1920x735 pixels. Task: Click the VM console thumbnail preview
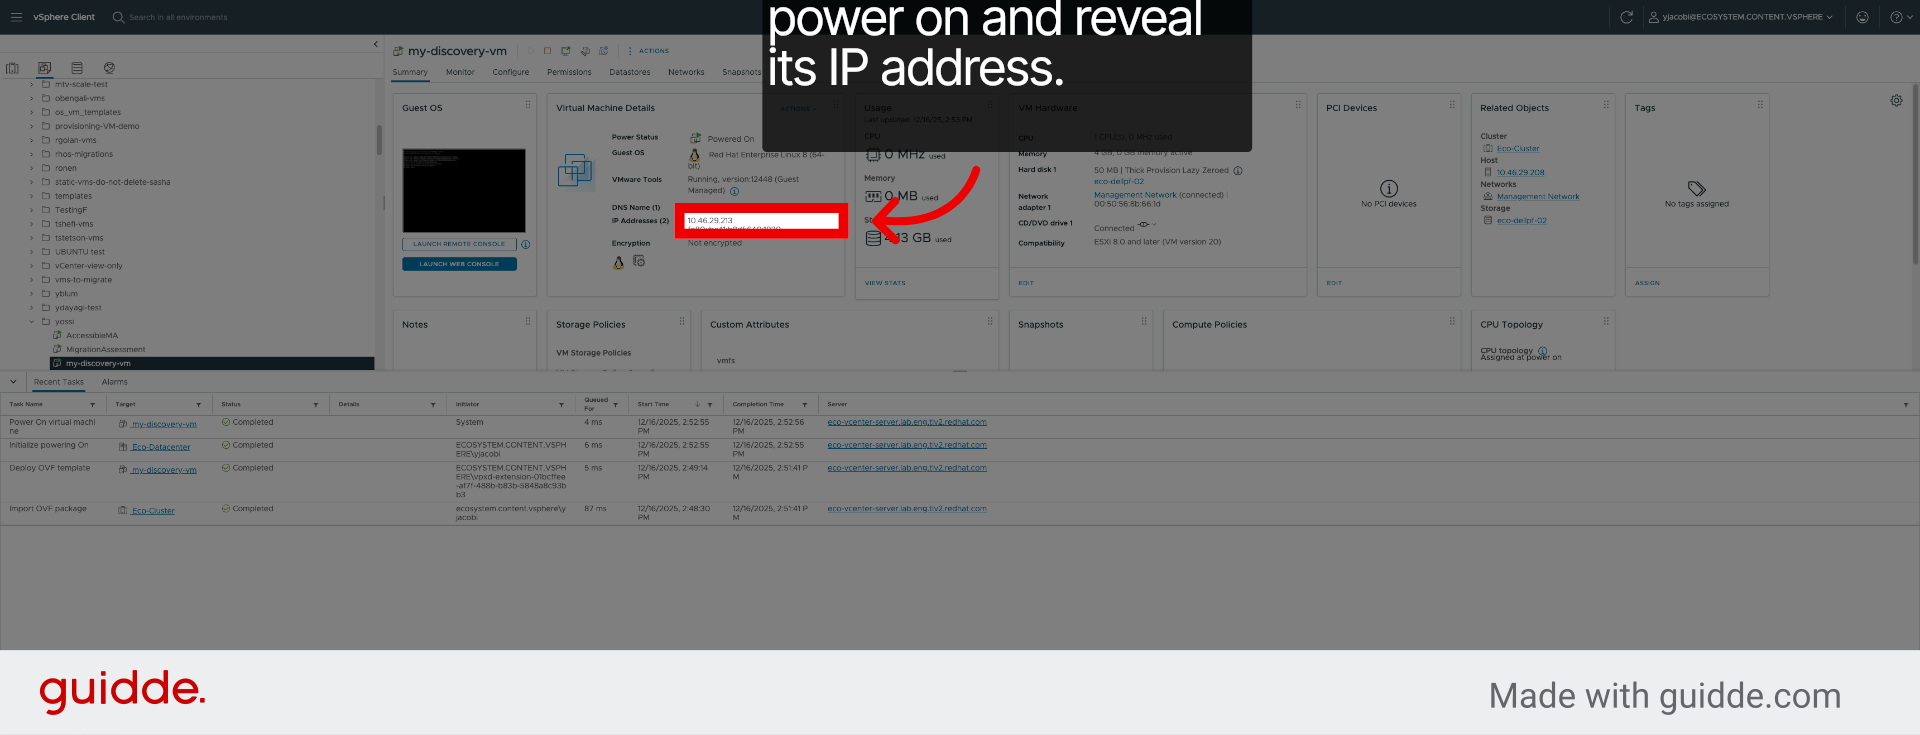pyautogui.click(x=464, y=191)
